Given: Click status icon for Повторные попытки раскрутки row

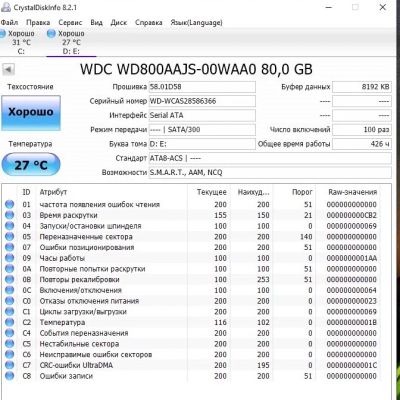Looking at the screenshot, I should click(x=10, y=269).
